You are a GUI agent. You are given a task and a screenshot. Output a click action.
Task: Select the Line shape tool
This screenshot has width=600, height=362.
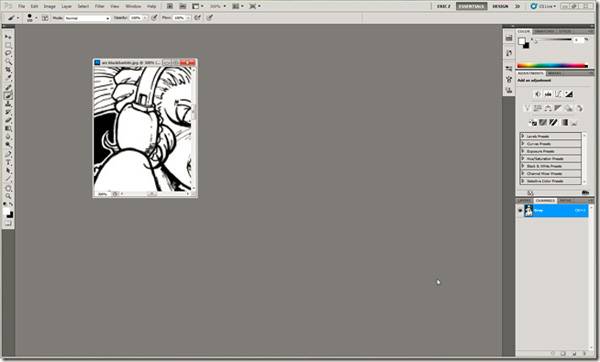click(x=8, y=179)
